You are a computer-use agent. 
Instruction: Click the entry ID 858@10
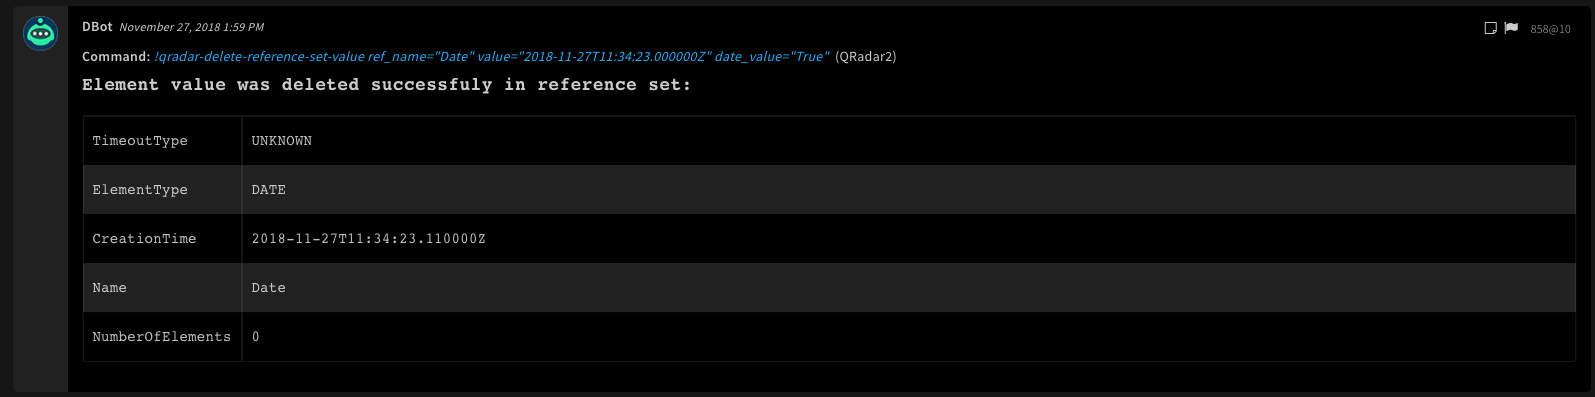pyautogui.click(x=1550, y=29)
